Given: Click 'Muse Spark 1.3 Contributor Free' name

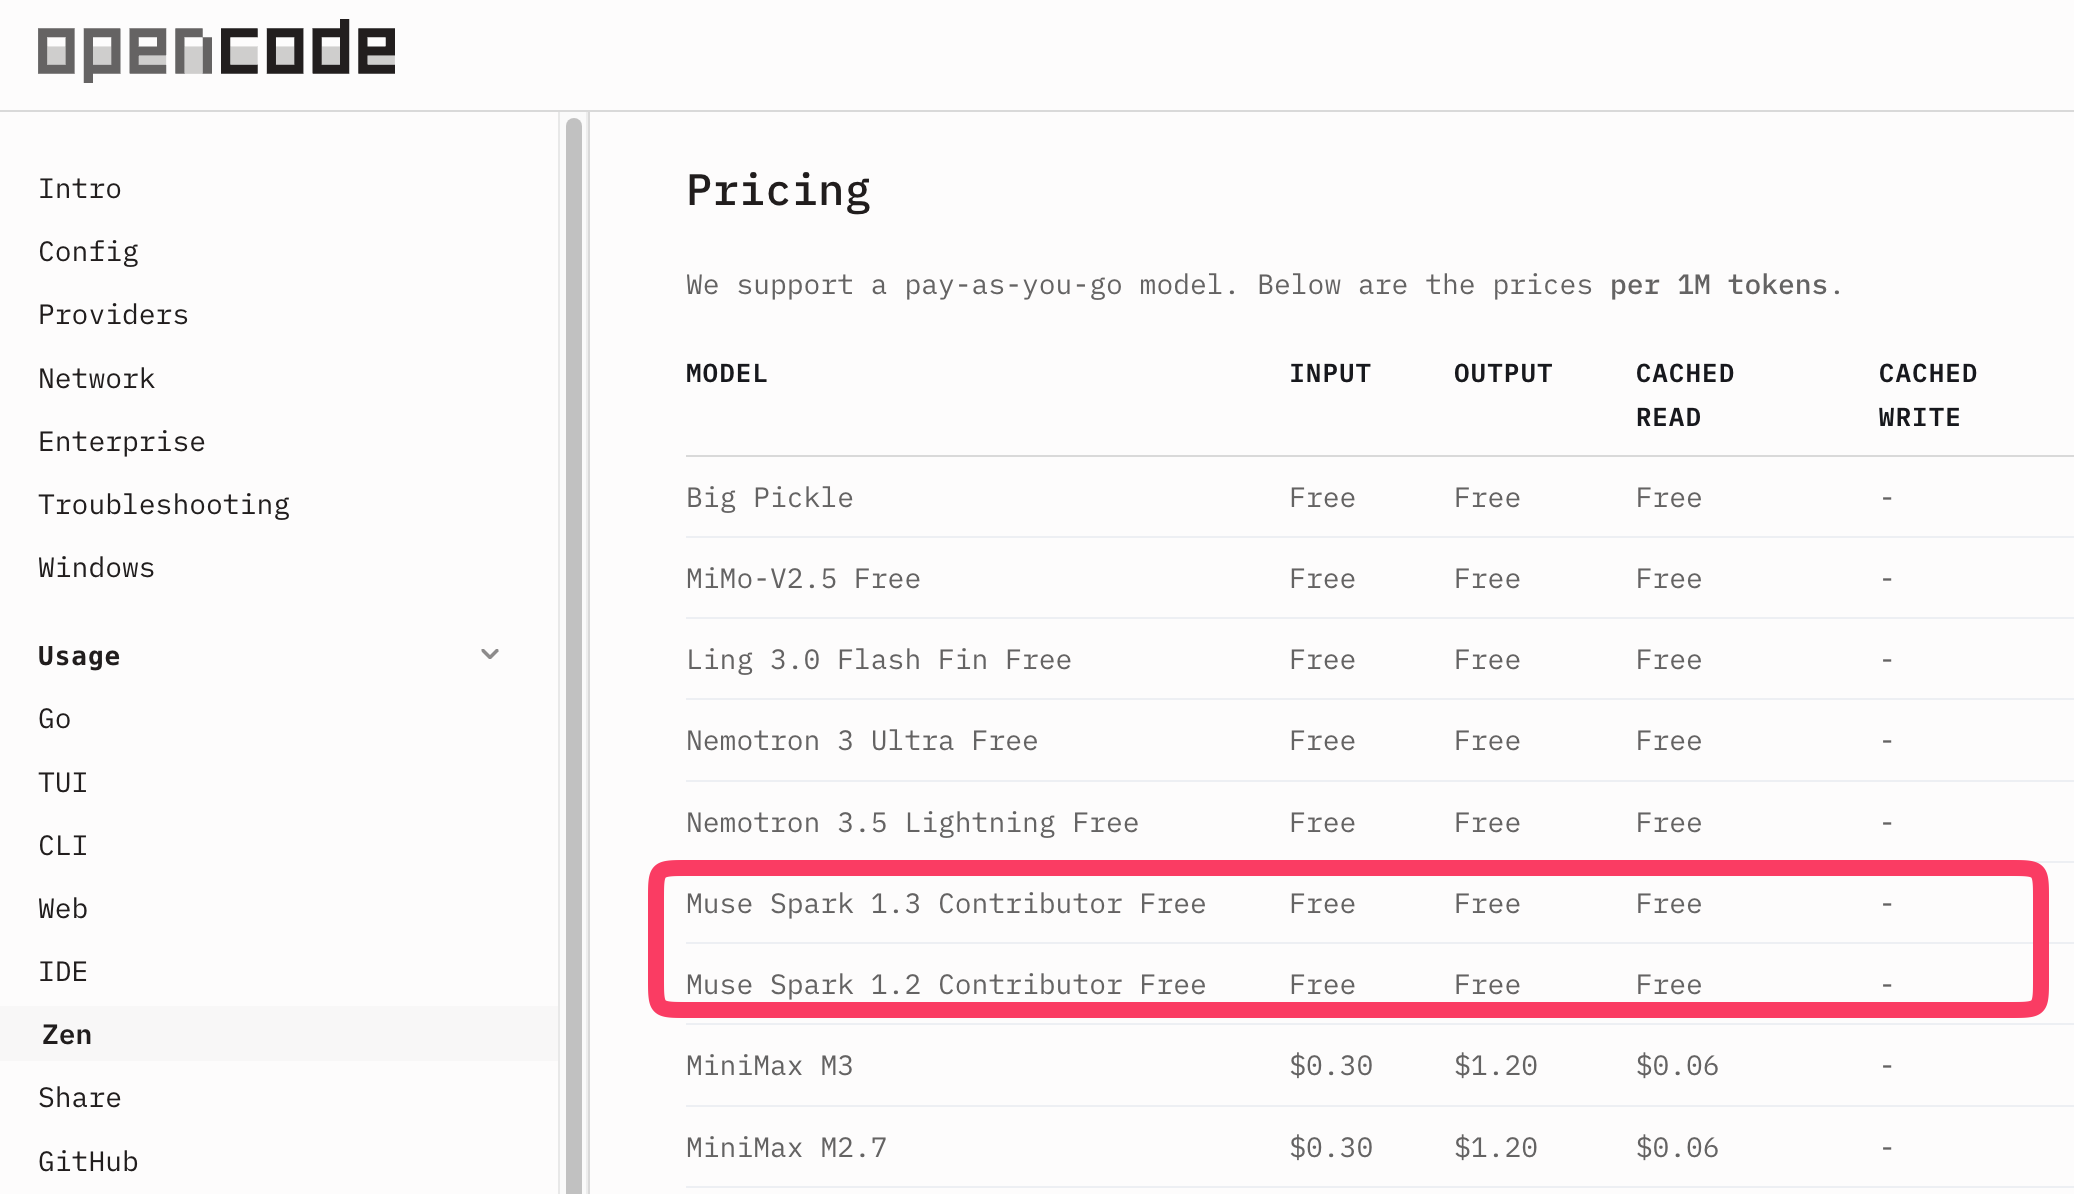Looking at the screenshot, I should pyautogui.click(x=946, y=903).
